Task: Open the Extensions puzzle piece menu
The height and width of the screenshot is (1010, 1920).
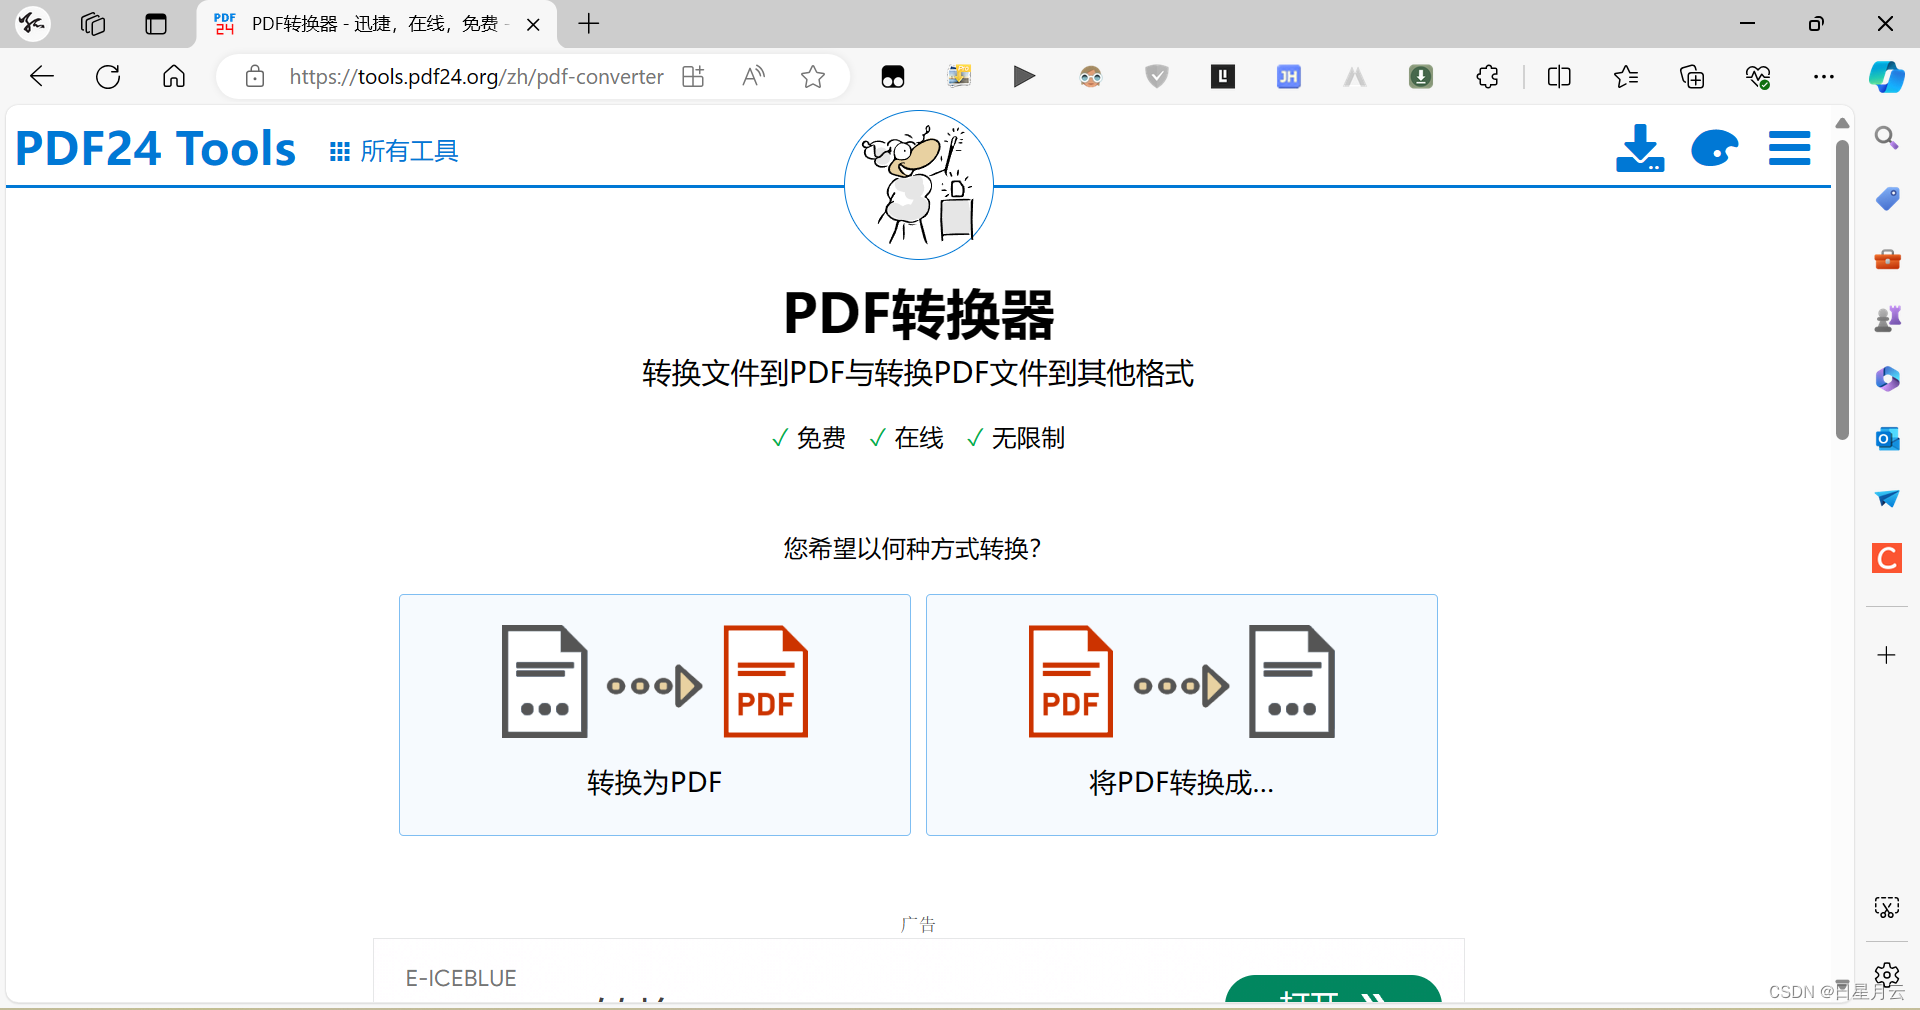Action: pyautogui.click(x=1487, y=77)
